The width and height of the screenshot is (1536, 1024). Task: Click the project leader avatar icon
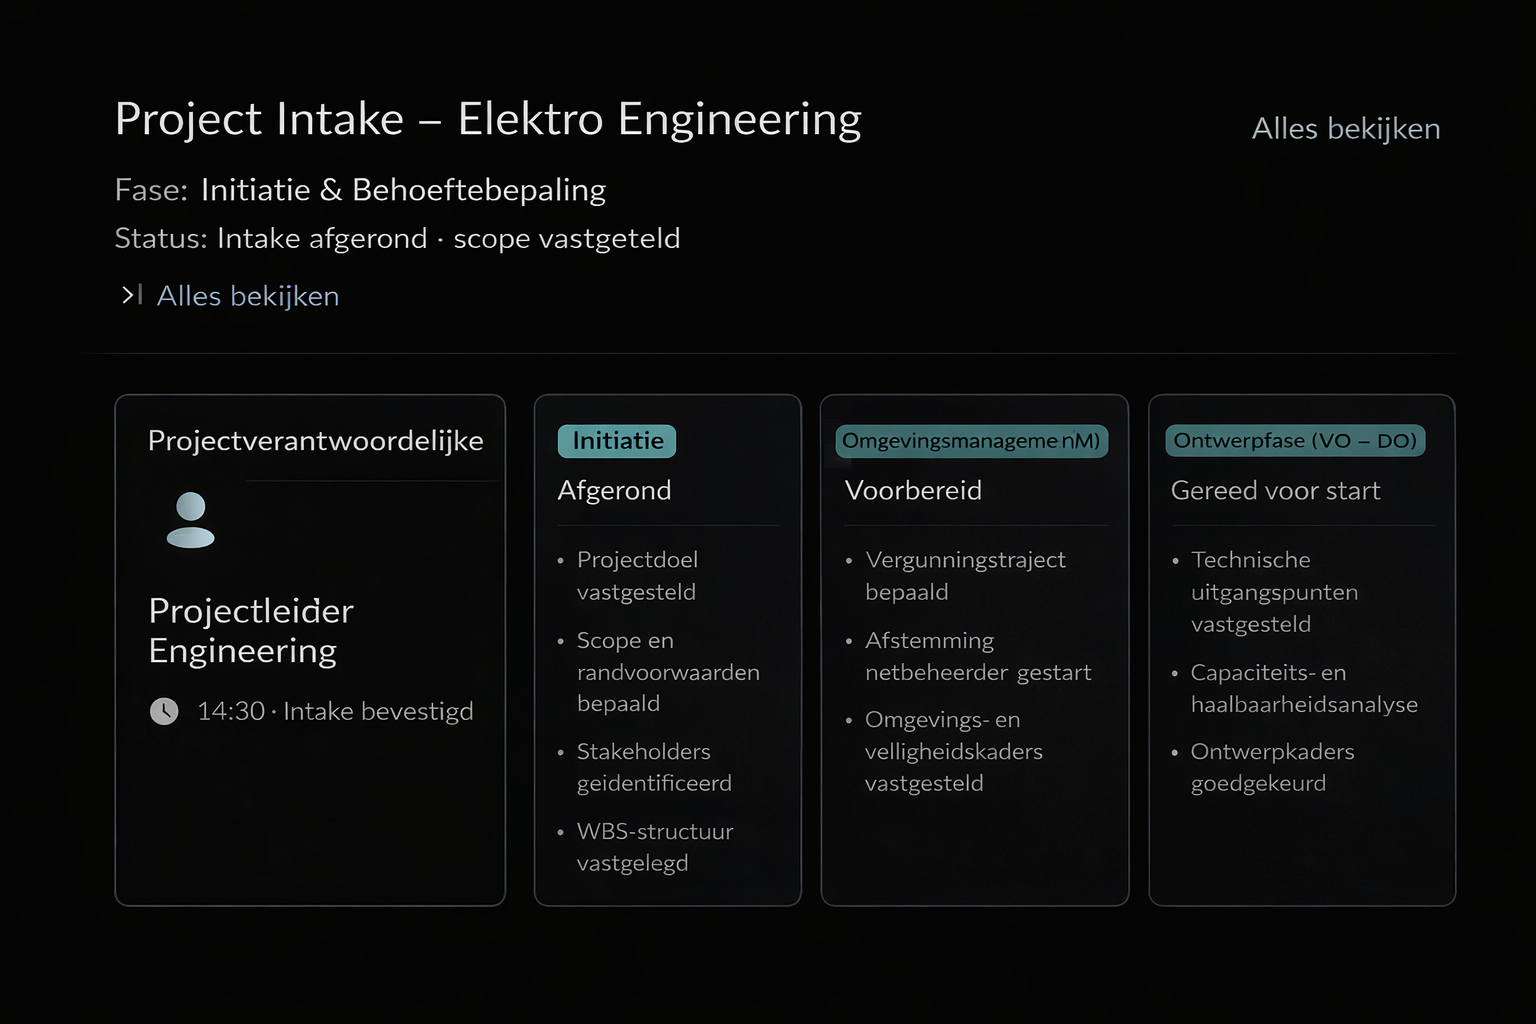[190, 520]
